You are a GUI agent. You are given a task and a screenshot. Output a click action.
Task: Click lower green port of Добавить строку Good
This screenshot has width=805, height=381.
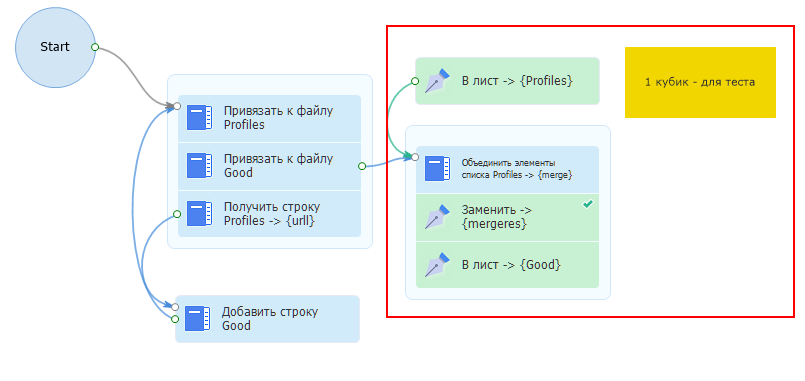point(175,319)
